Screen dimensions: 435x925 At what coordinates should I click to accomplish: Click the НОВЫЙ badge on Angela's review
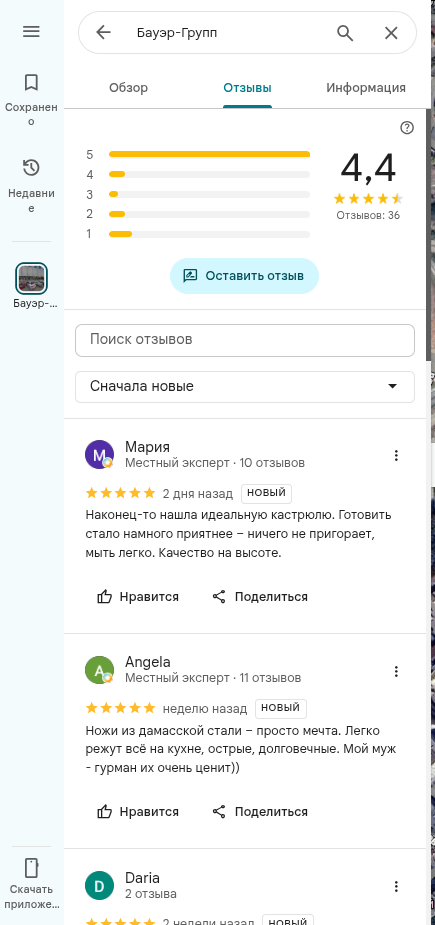(x=281, y=708)
